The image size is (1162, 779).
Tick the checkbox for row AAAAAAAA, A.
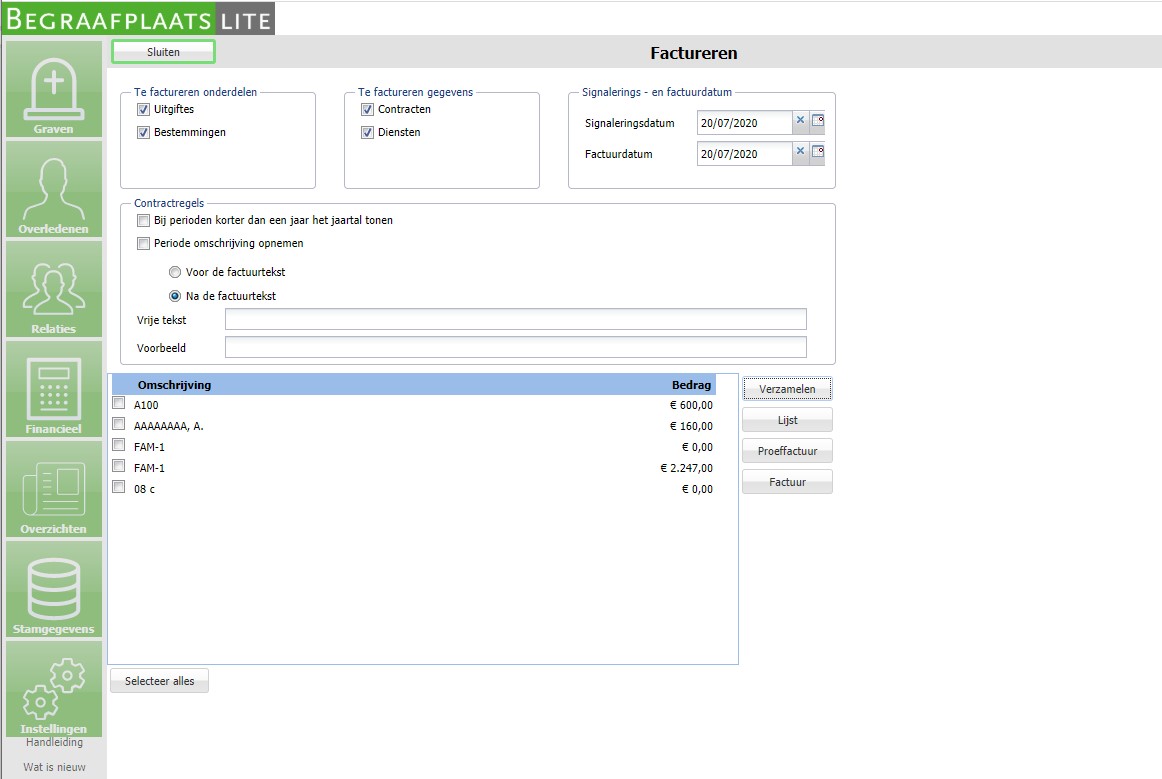tap(119, 424)
